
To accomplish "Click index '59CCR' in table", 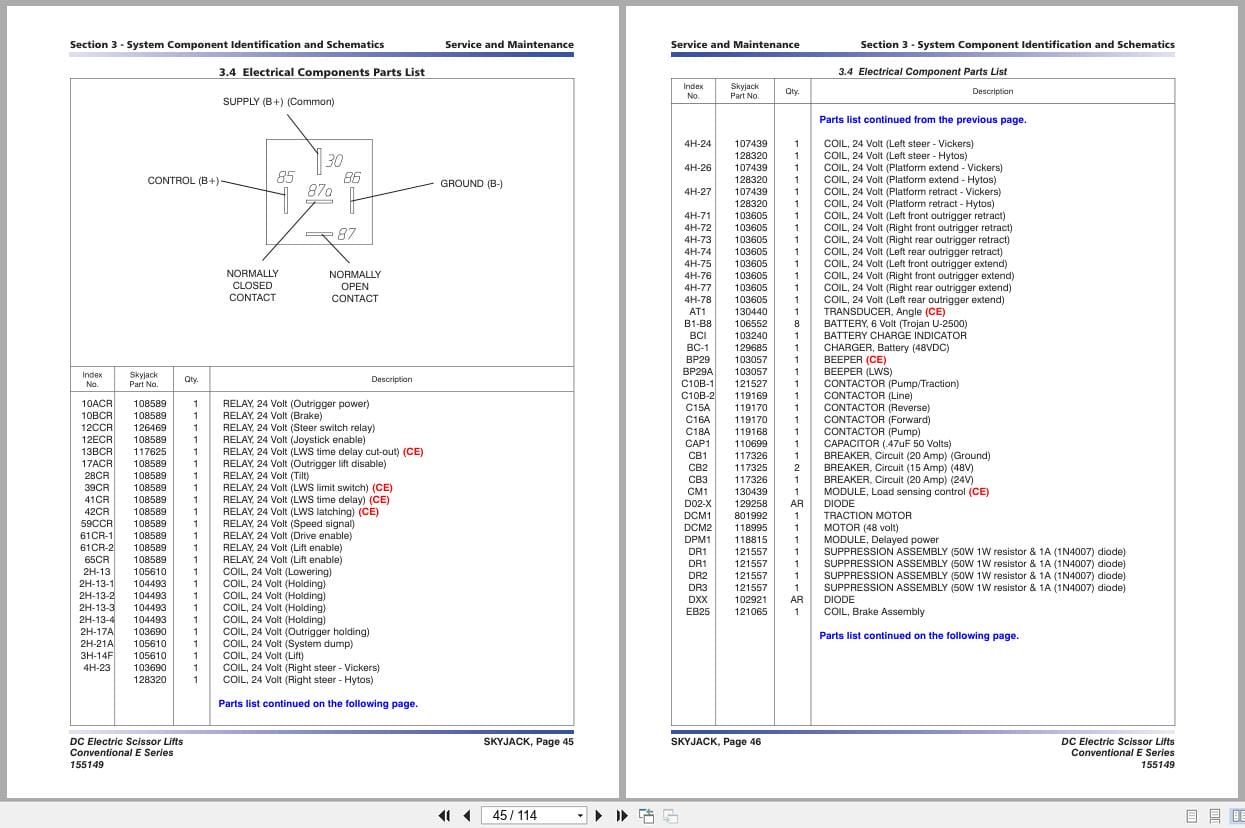I will [x=97, y=524].
